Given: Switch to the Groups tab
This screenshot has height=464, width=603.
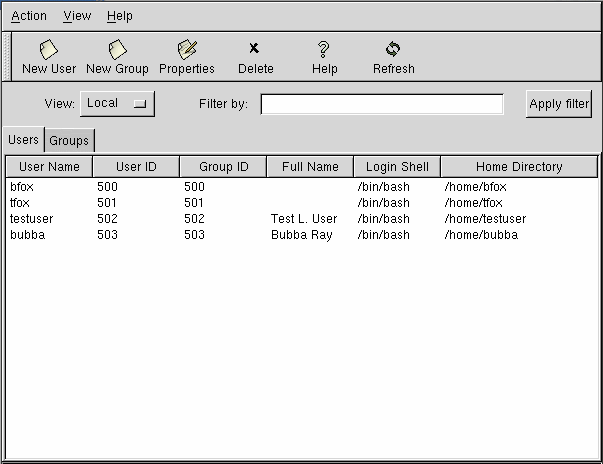Looking at the screenshot, I should point(69,141).
